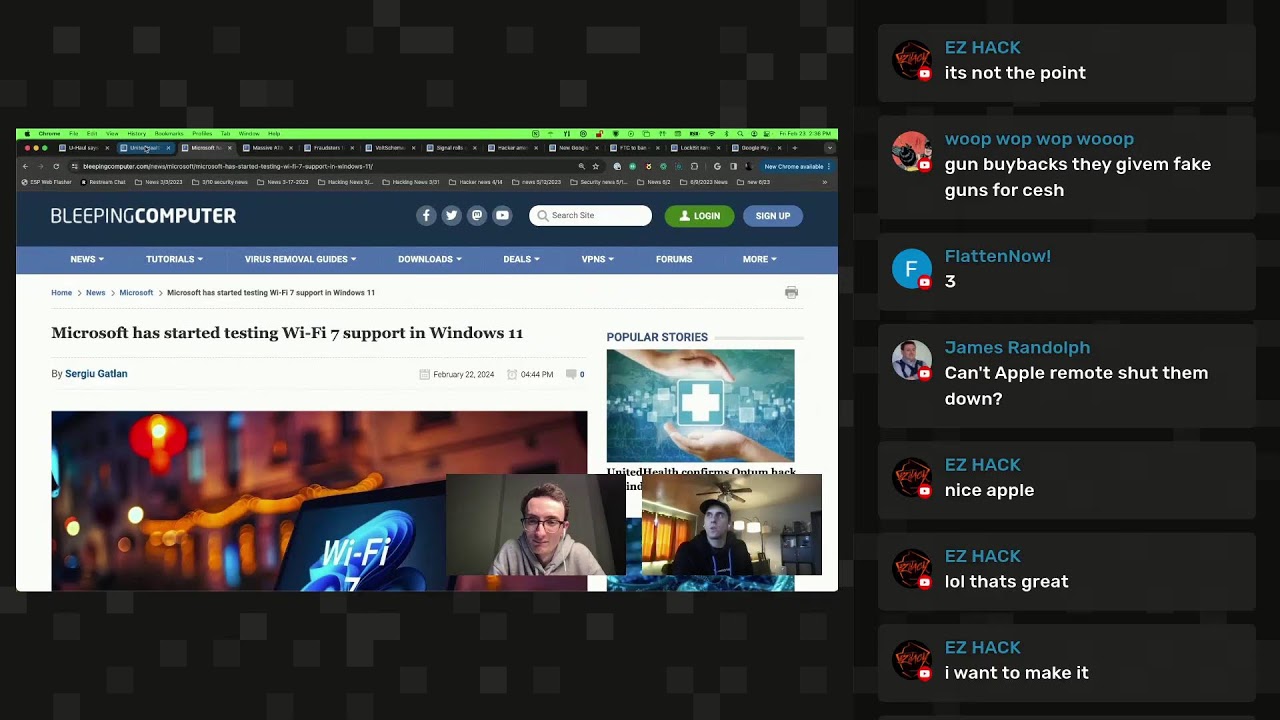The height and width of the screenshot is (720, 1280).
Task: Click the Bluetooth icon in menu bar
Action: click(726, 133)
